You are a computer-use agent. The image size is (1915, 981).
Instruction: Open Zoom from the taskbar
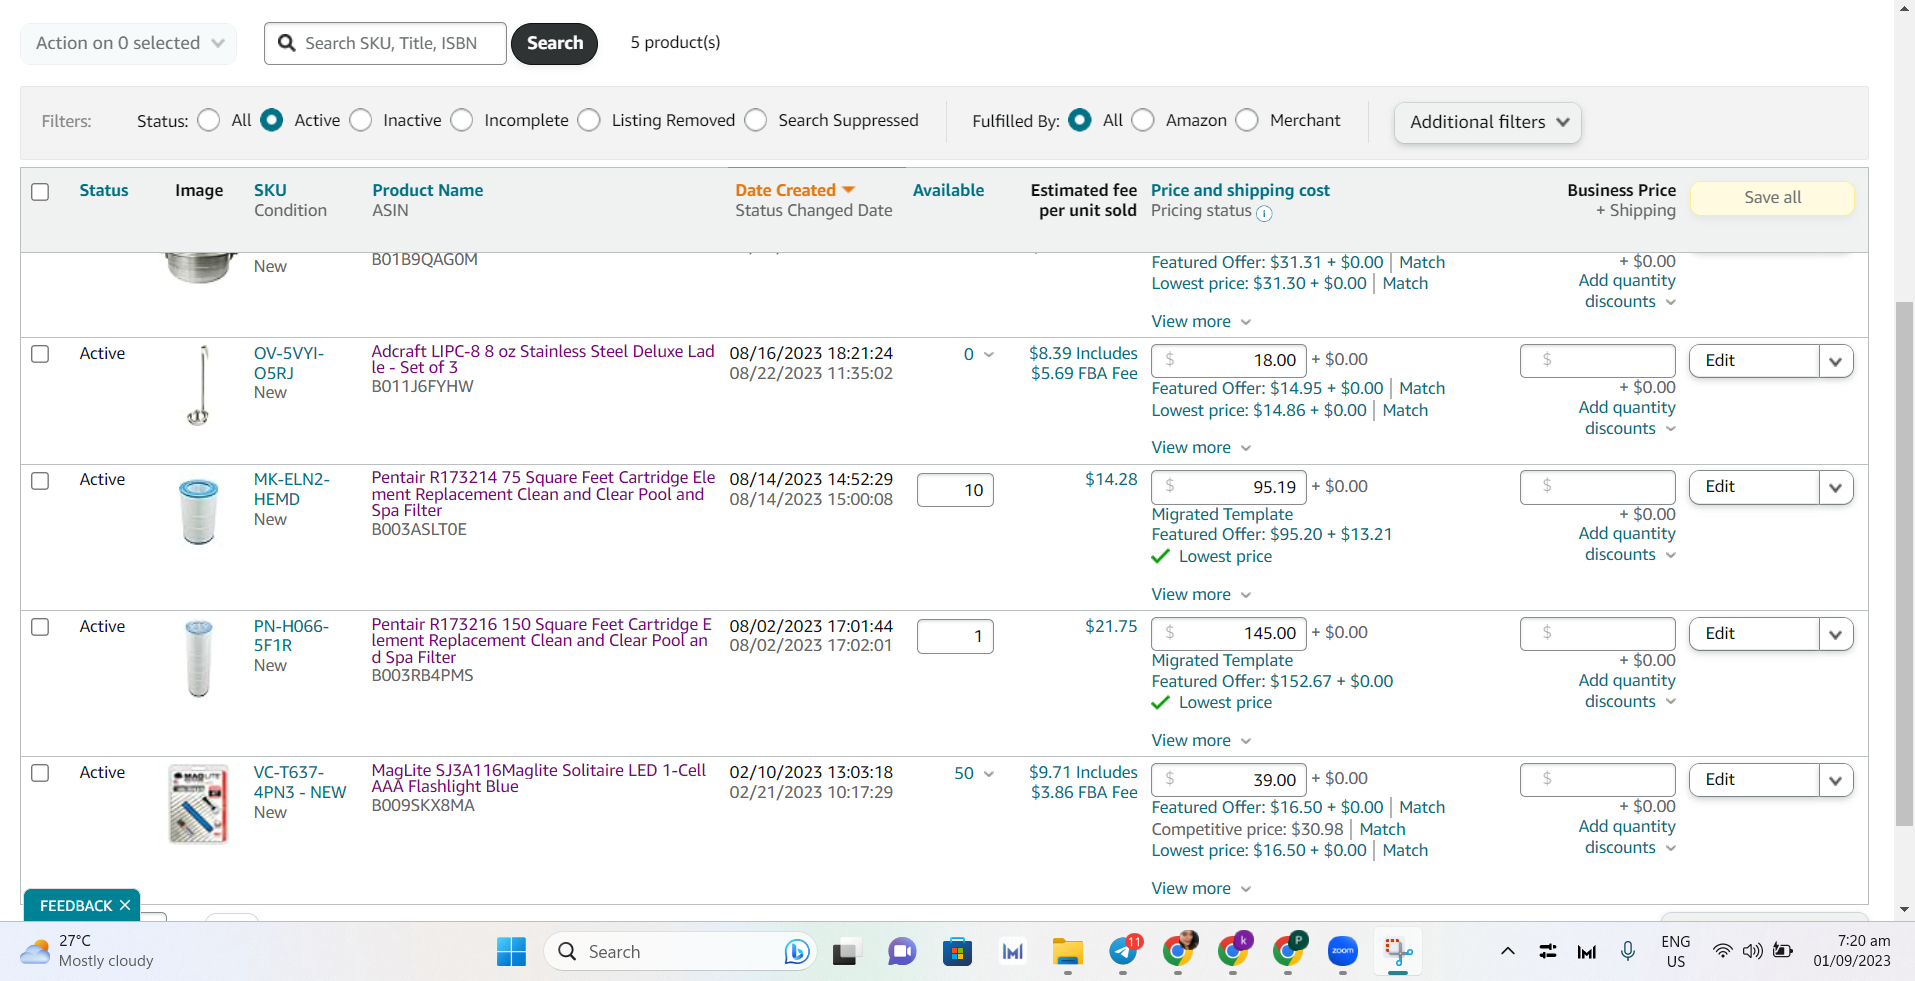(x=1343, y=951)
